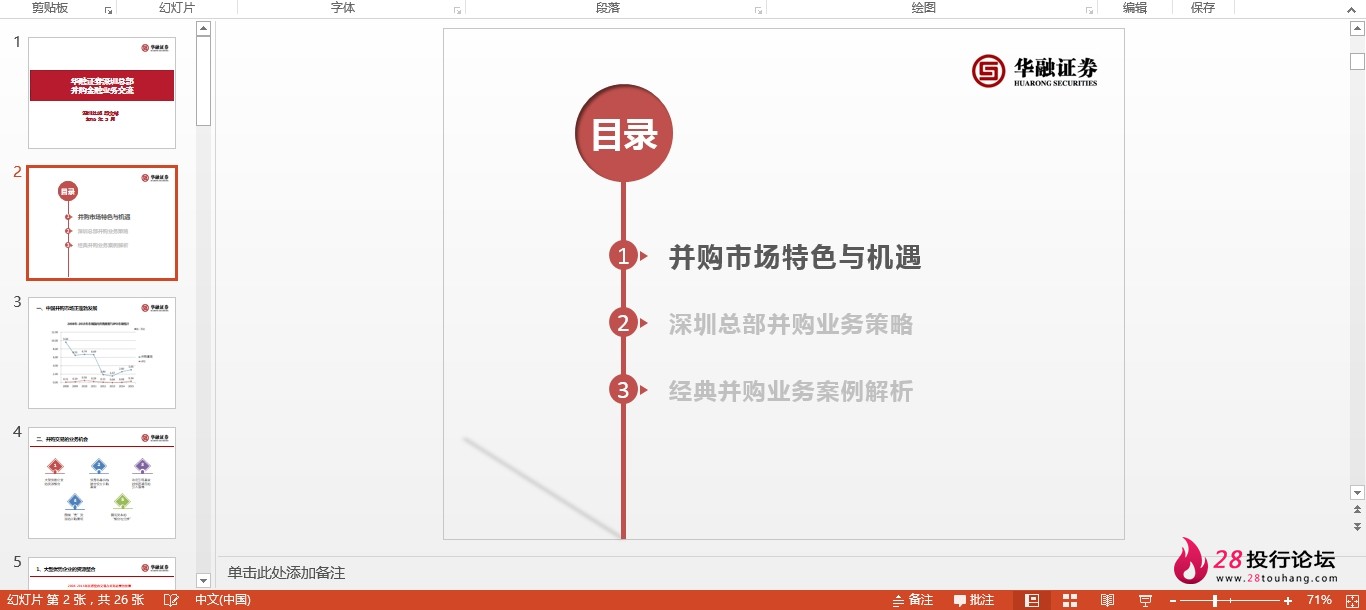
Task: Click the 幻灯片 ribbon group label
Action: coord(177,7)
